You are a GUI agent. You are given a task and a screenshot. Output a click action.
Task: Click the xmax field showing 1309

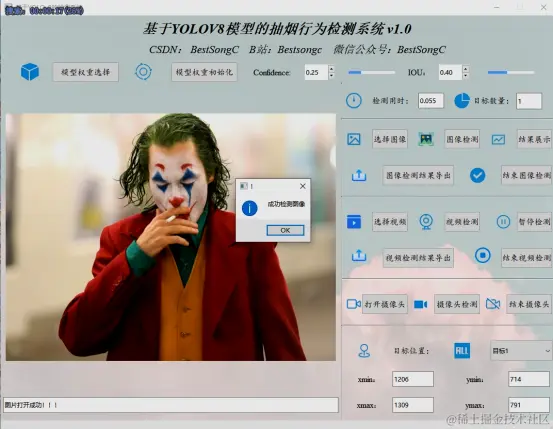(x=413, y=405)
